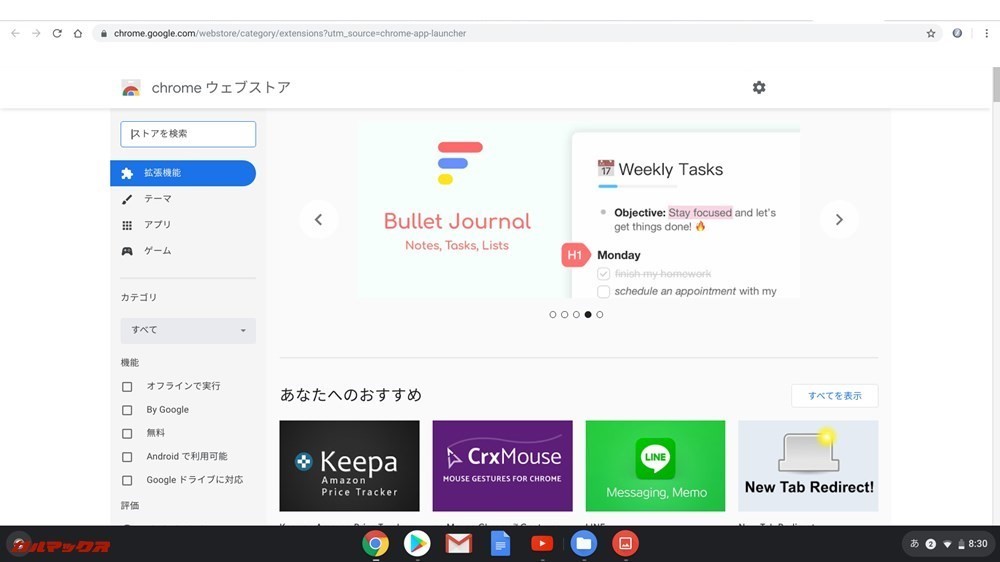Toggle Google ドライブに対応 checkbox
Screen dimensions: 1000x562
click(128, 480)
